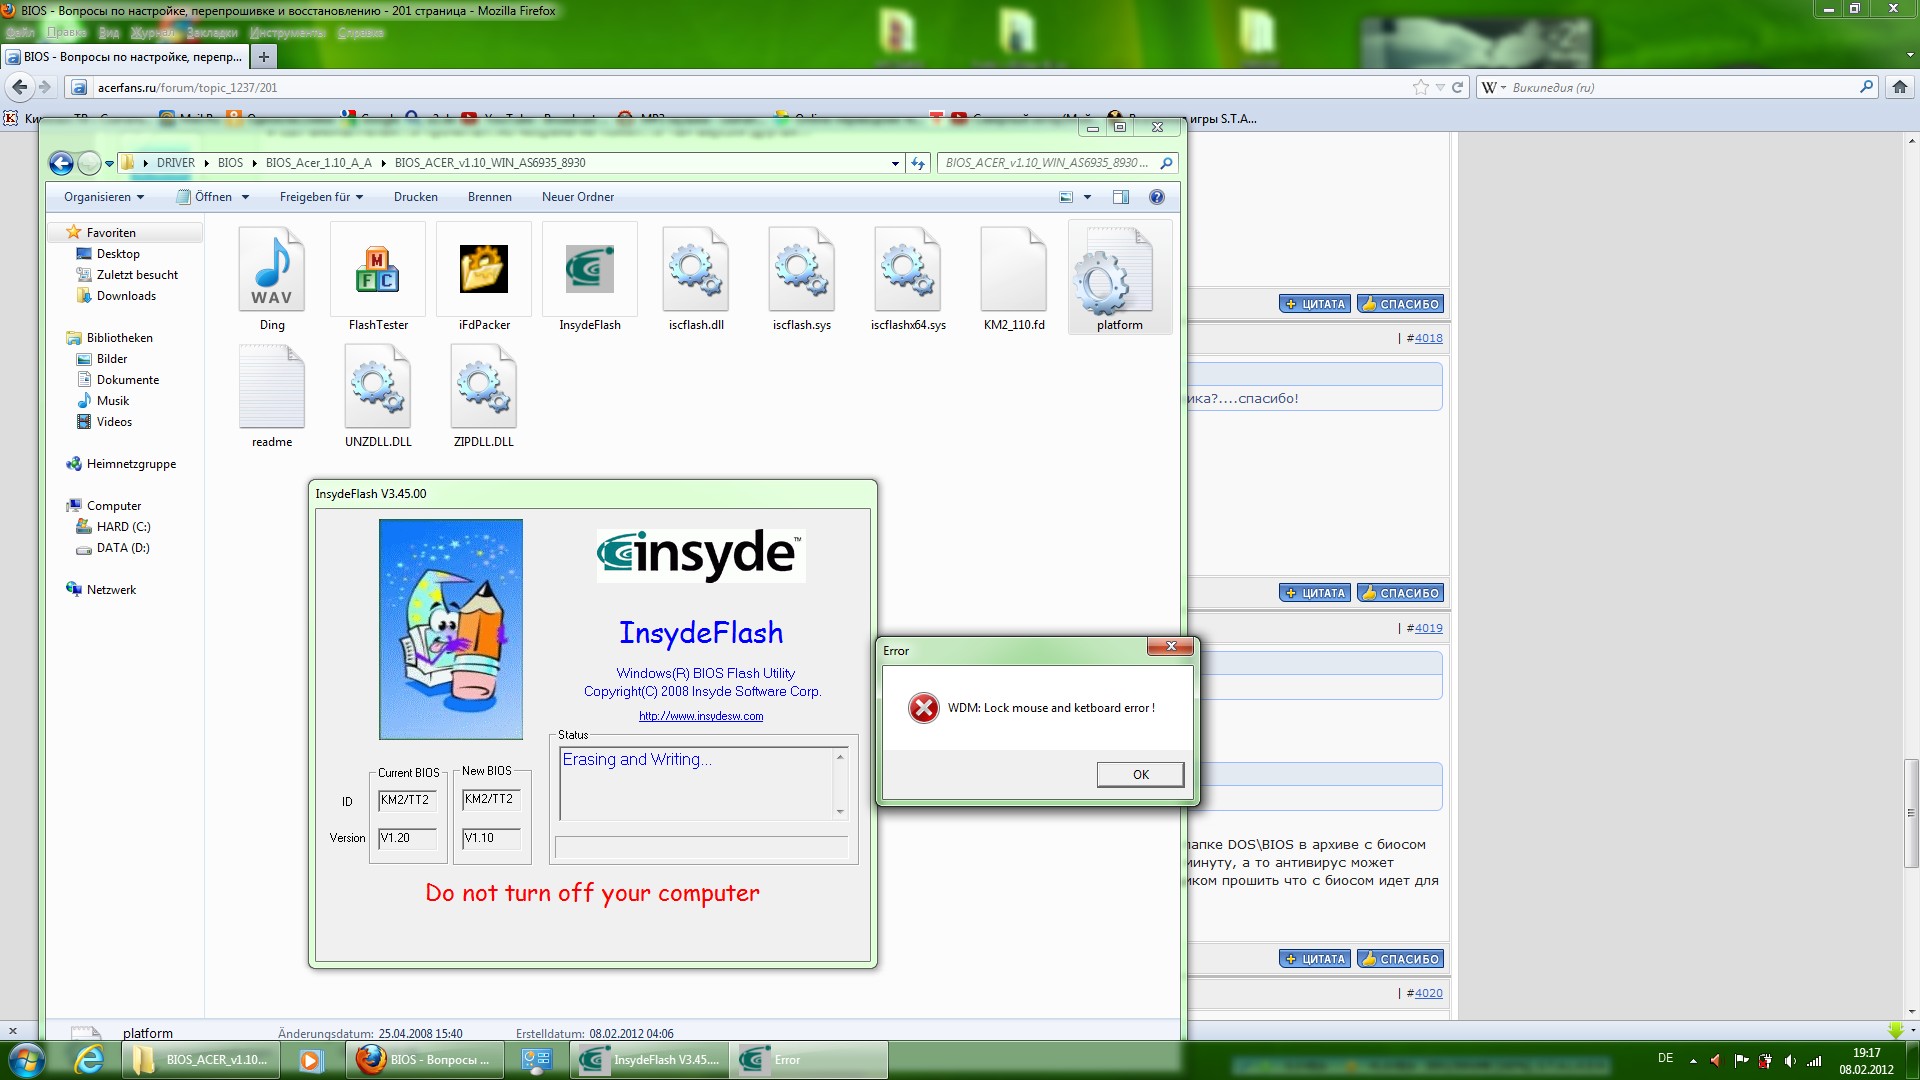The width and height of the screenshot is (1920, 1080).
Task: Bookmark page with Firefox star icon
Action: (x=1420, y=87)
